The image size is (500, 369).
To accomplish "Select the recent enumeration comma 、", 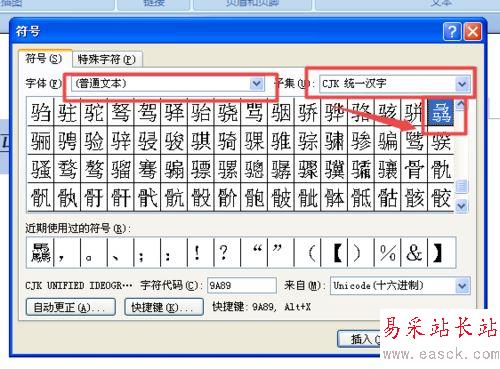I will click(120, 252).
